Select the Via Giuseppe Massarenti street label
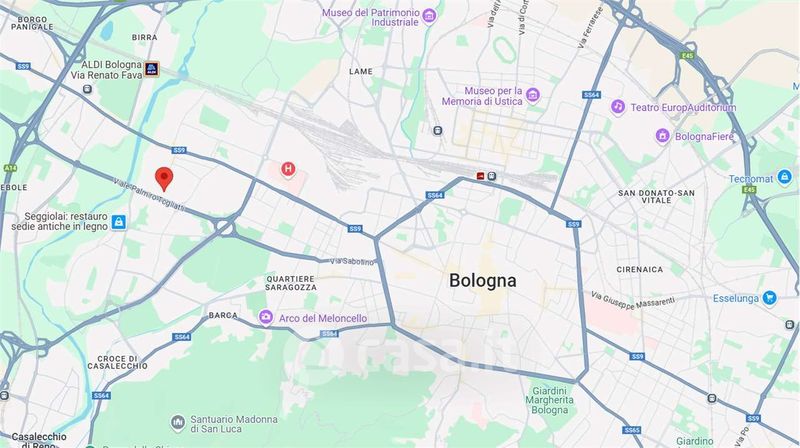Image resolution: width=800 pixels, height=448 pixels. click(633, 301)
